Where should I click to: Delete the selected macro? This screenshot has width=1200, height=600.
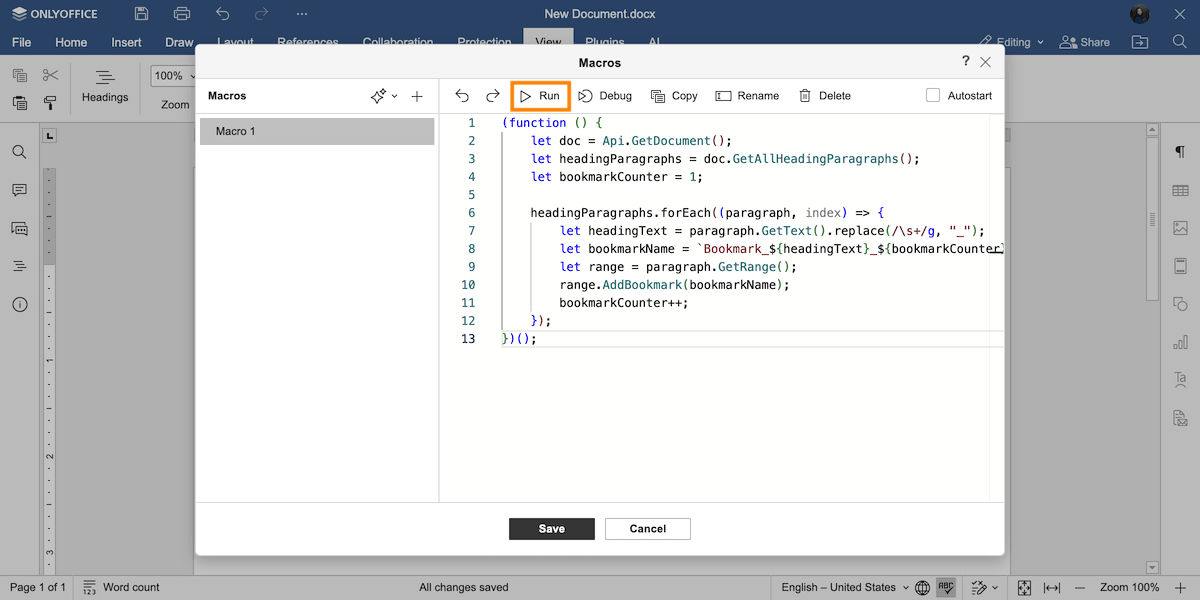[825, 96]
